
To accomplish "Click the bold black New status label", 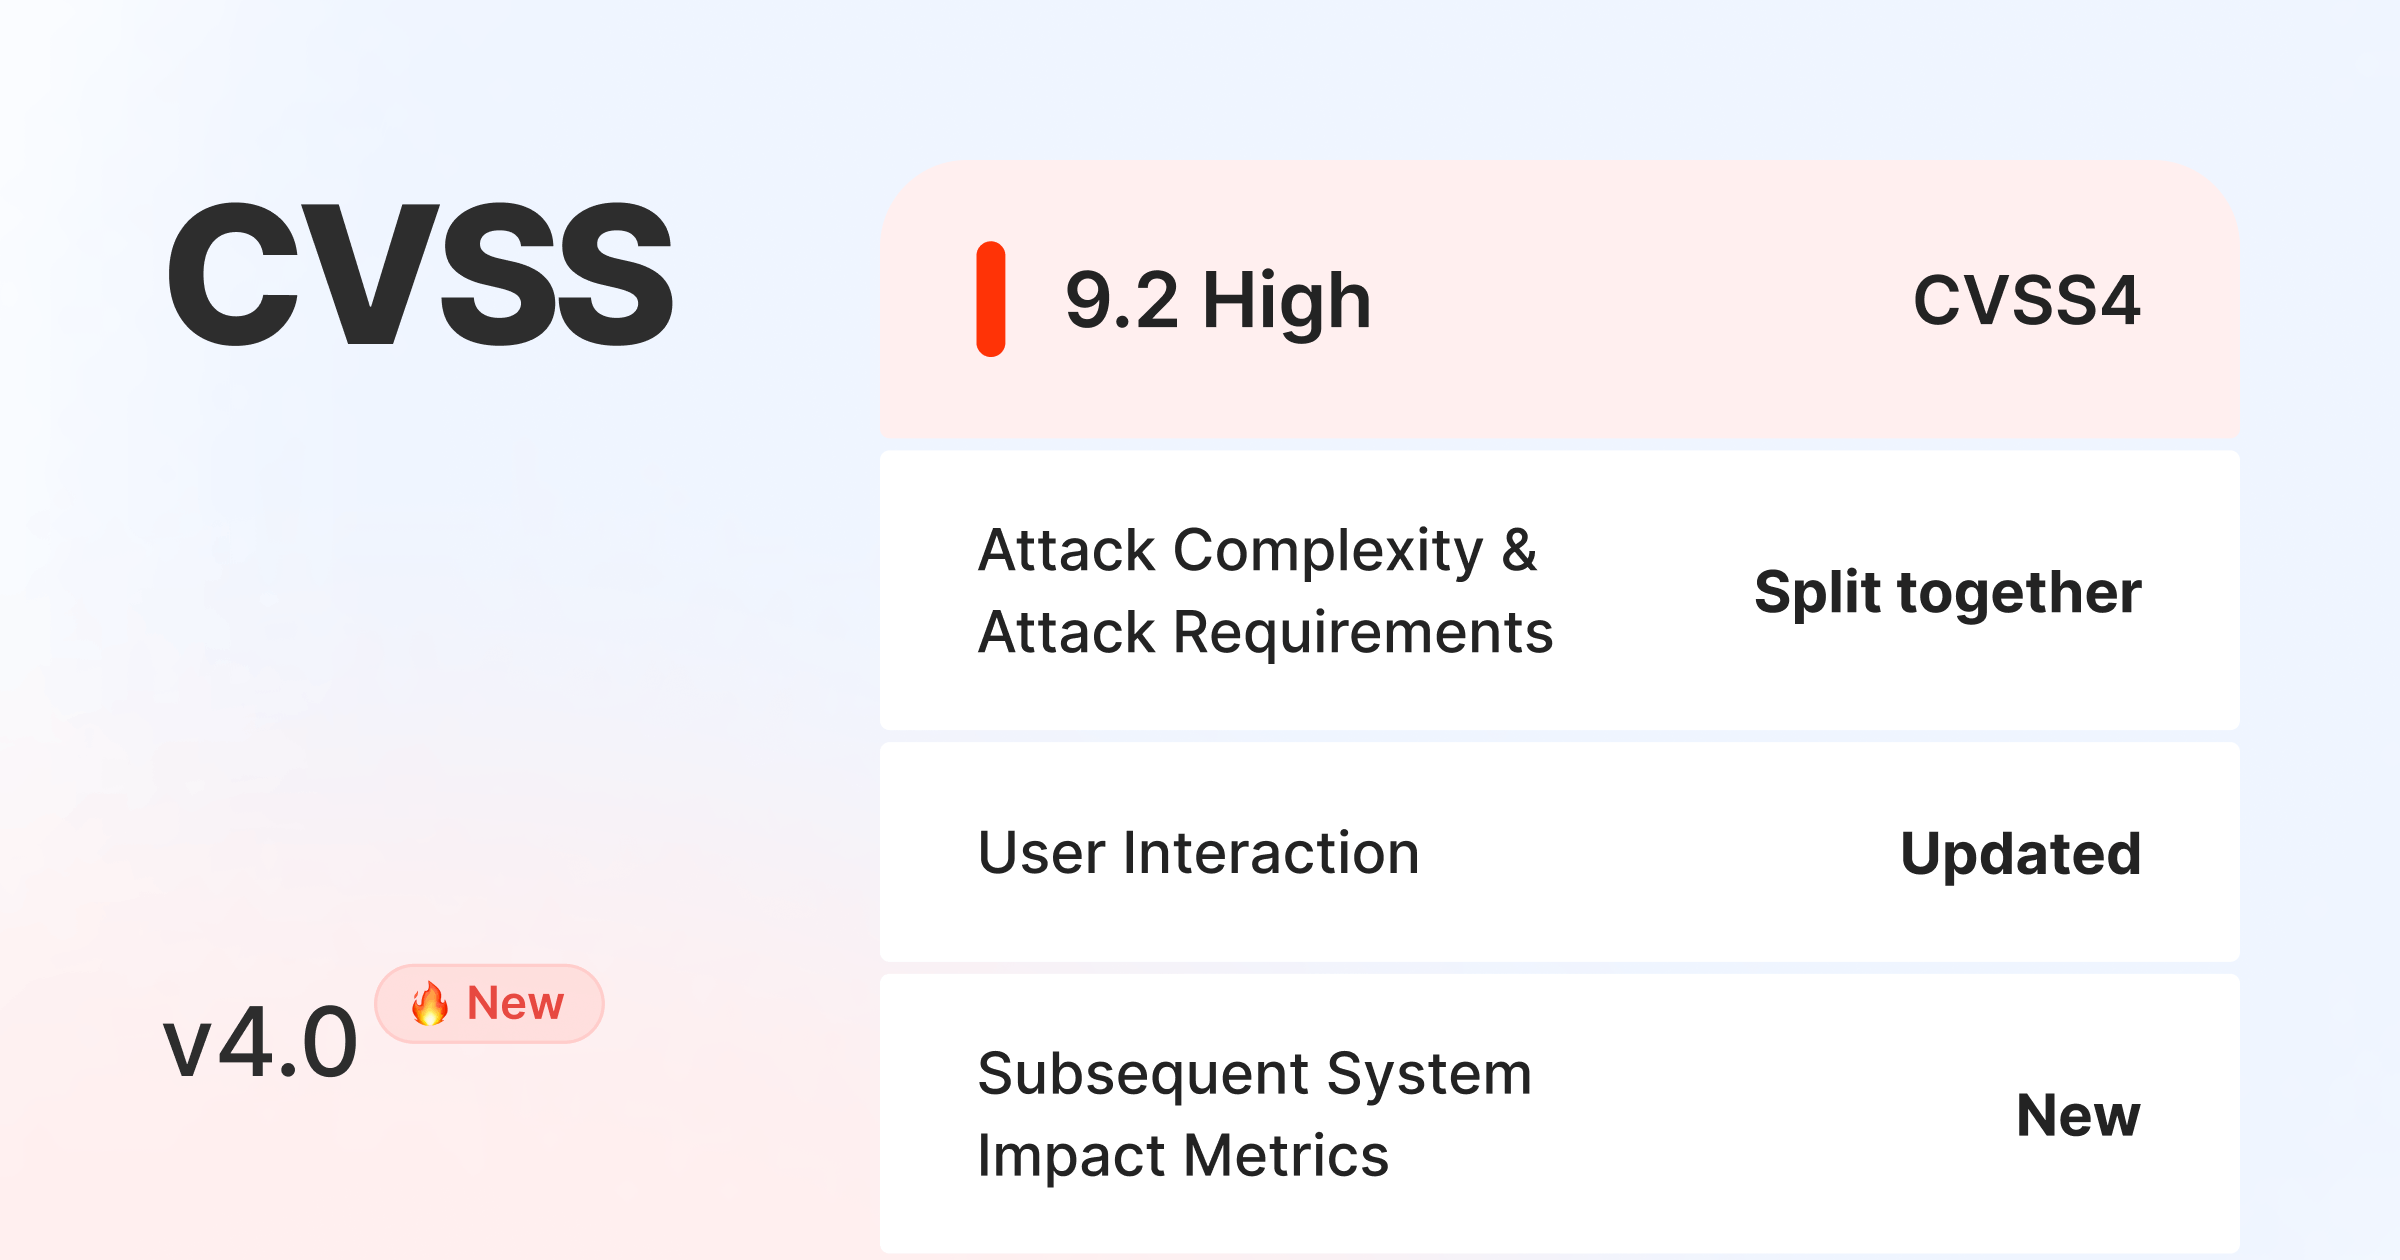I will [x=2078, y=1115].
